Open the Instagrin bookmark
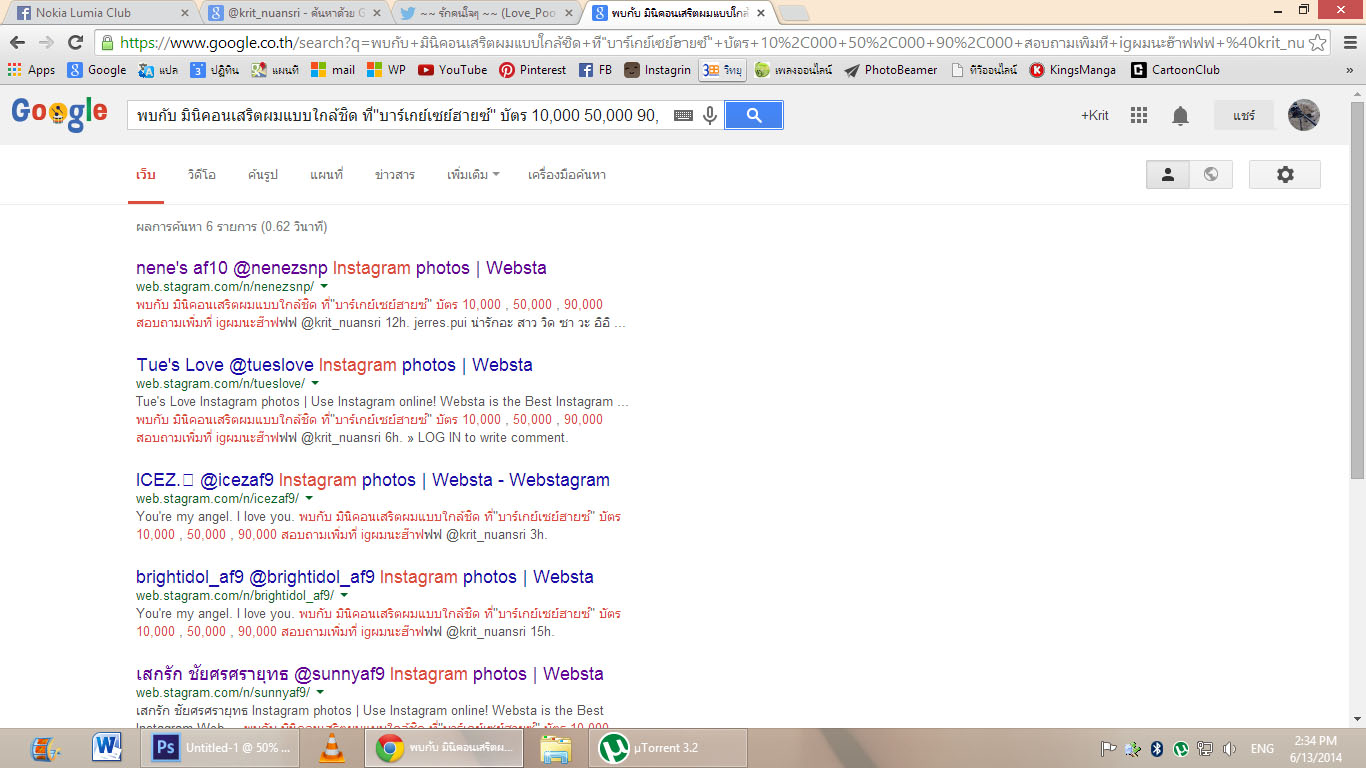Viewport: 1366px width, 768px height. click(657, 70)
